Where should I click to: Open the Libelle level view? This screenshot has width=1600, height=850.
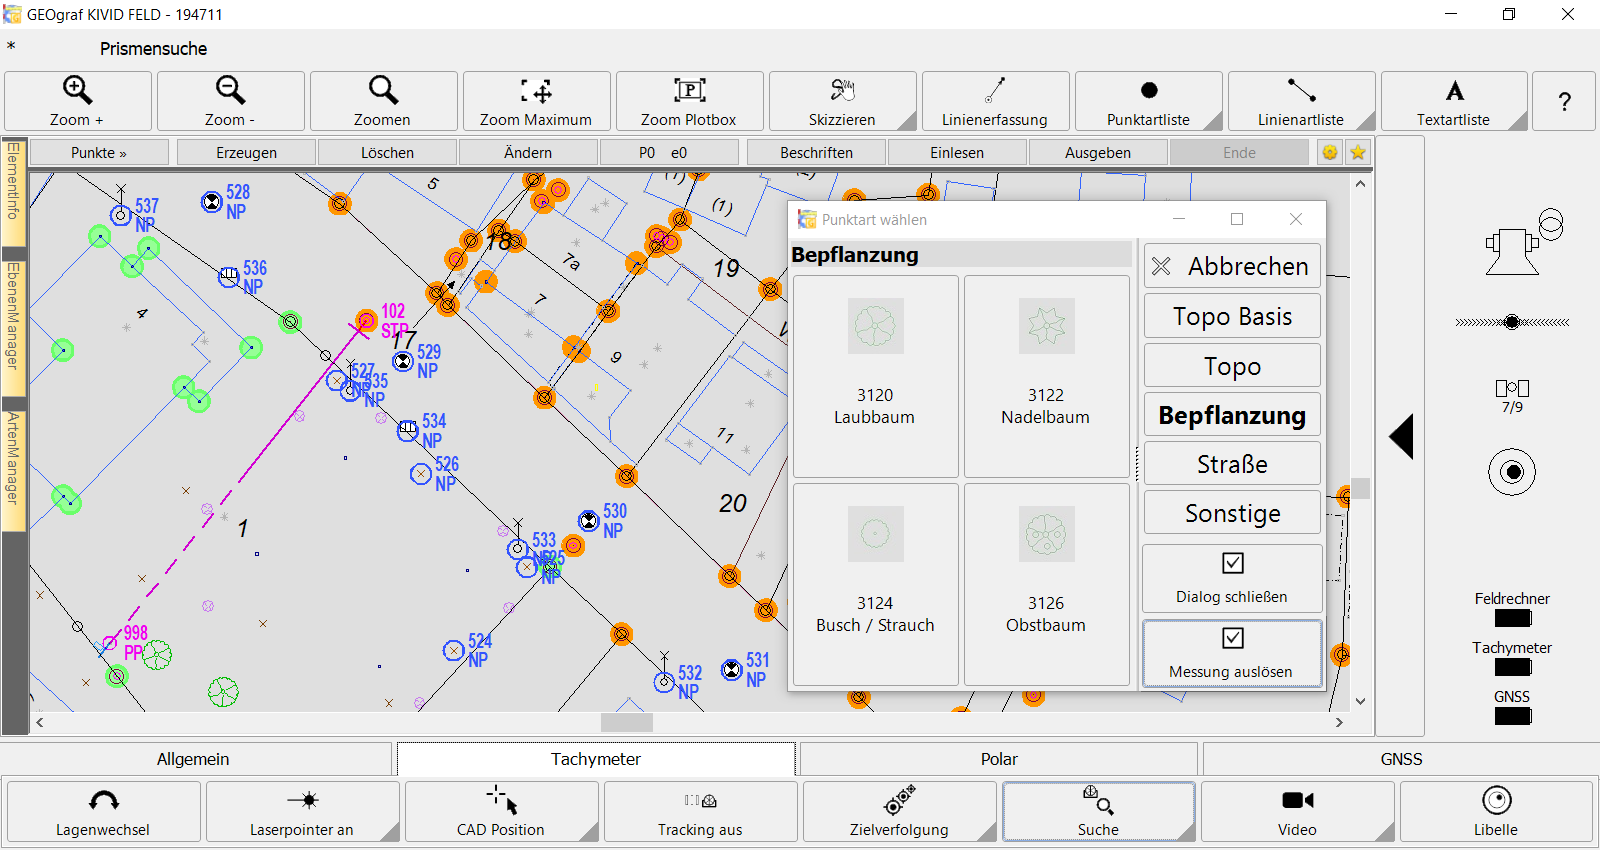pos(1495,811)
